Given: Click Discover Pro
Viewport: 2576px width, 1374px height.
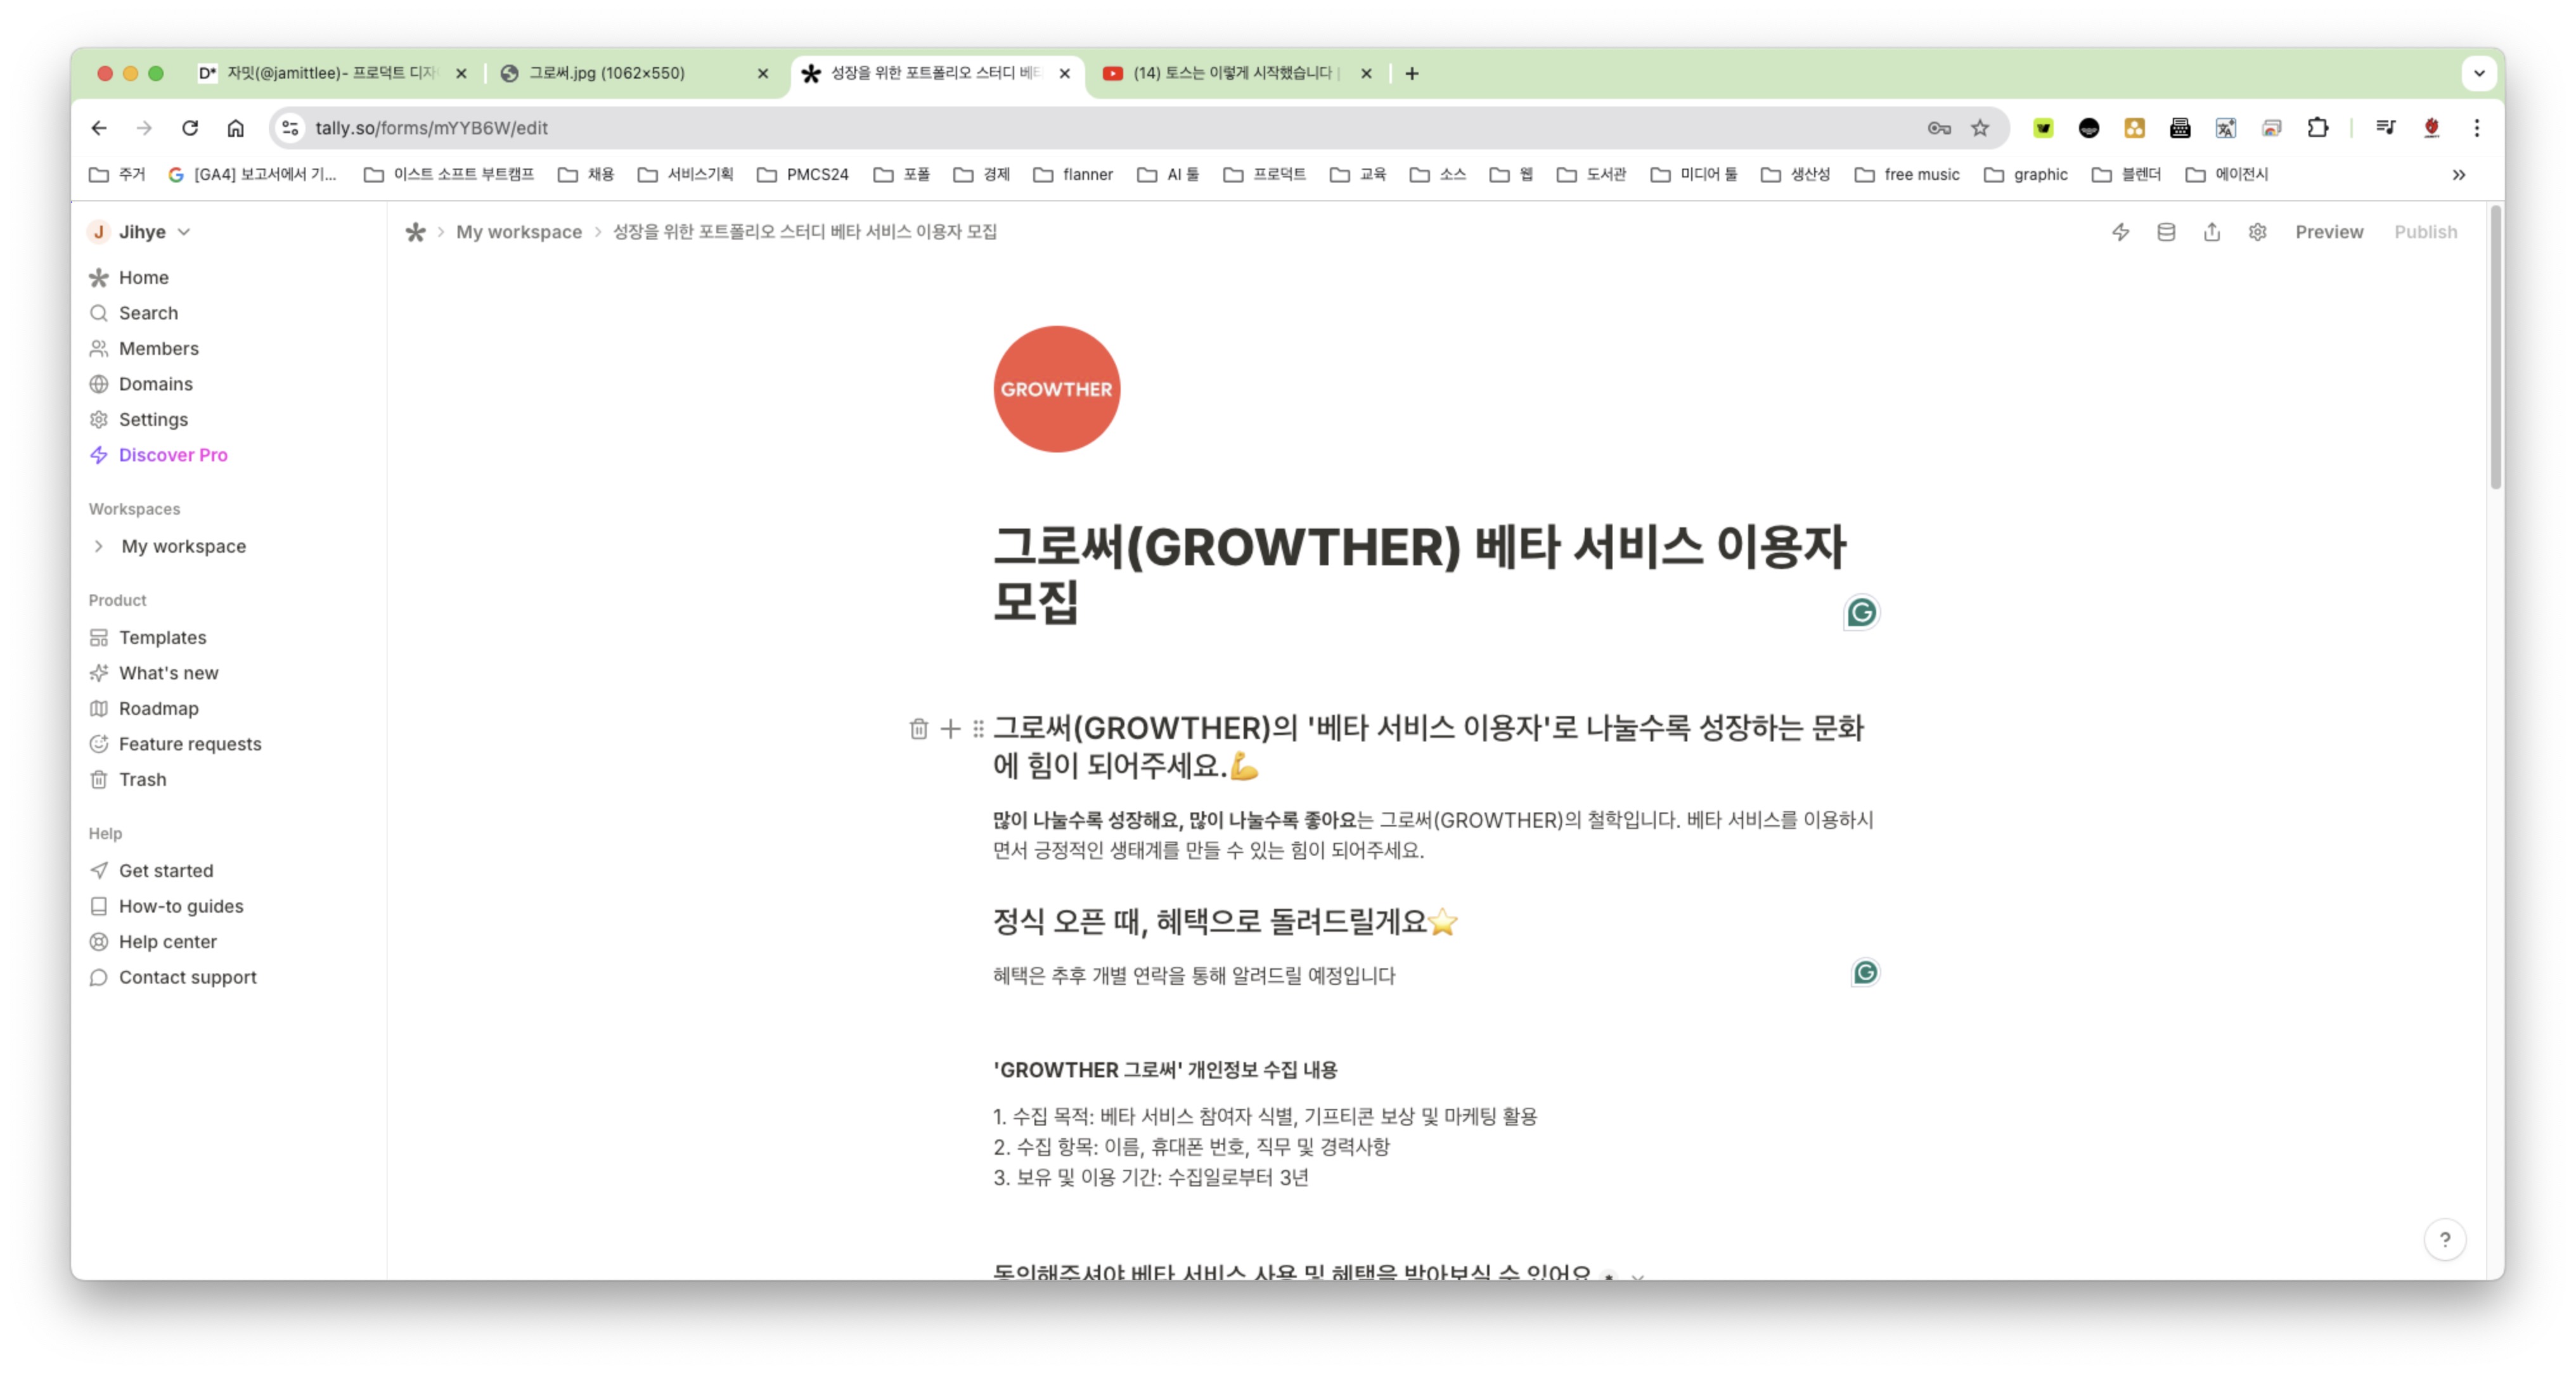Looking at the screenshot, I should click(173, 455).
